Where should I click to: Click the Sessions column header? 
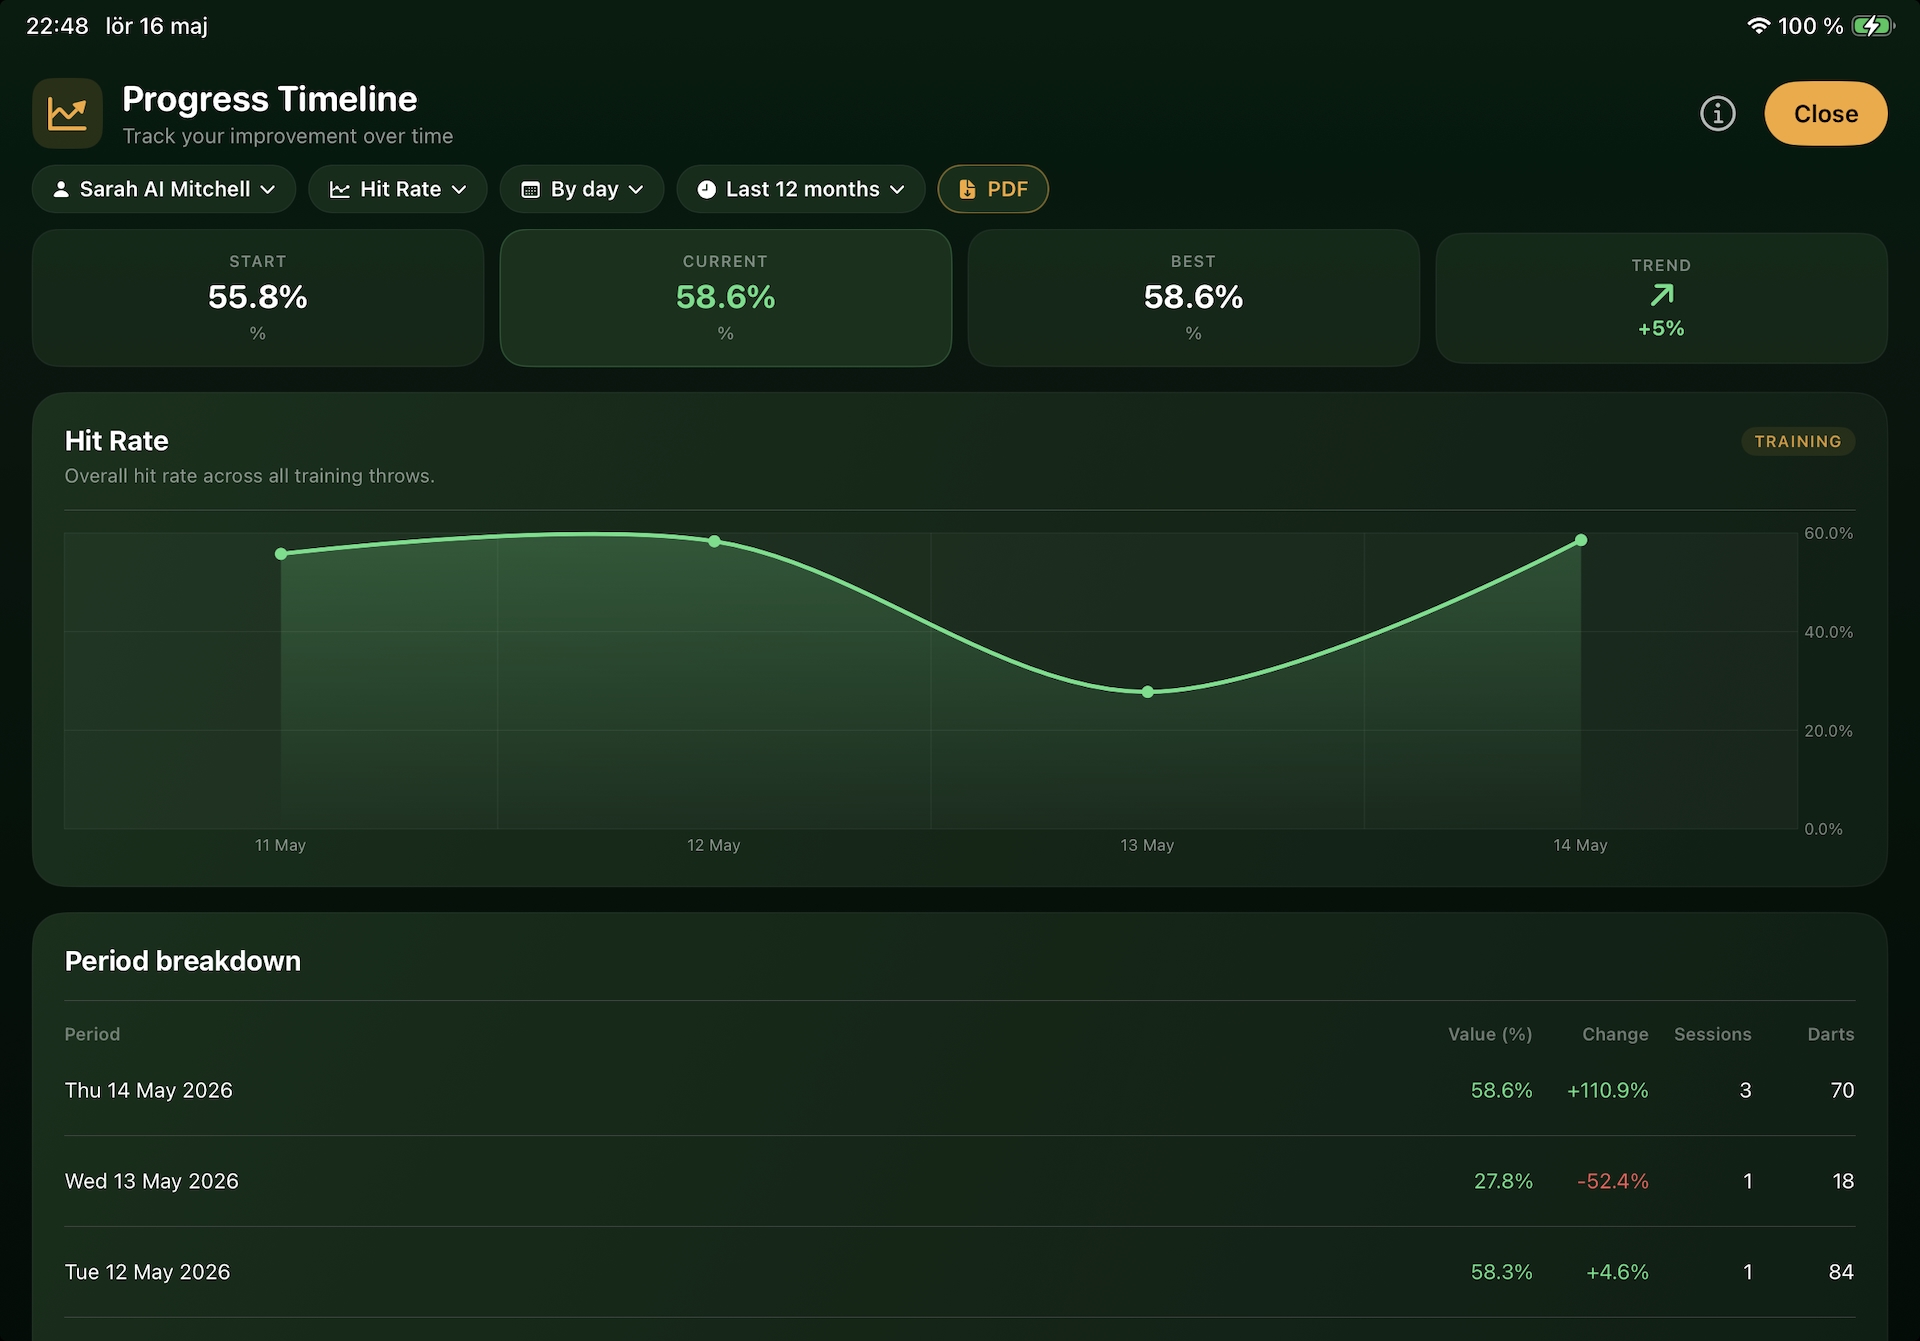click(x=1713, y=1034)
